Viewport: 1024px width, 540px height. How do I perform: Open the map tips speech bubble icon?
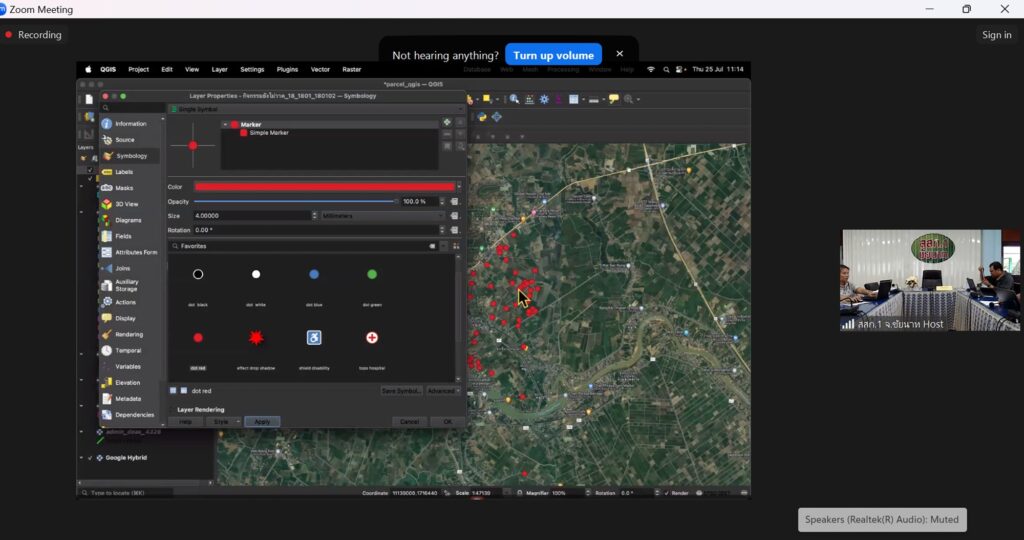(614, 99)
